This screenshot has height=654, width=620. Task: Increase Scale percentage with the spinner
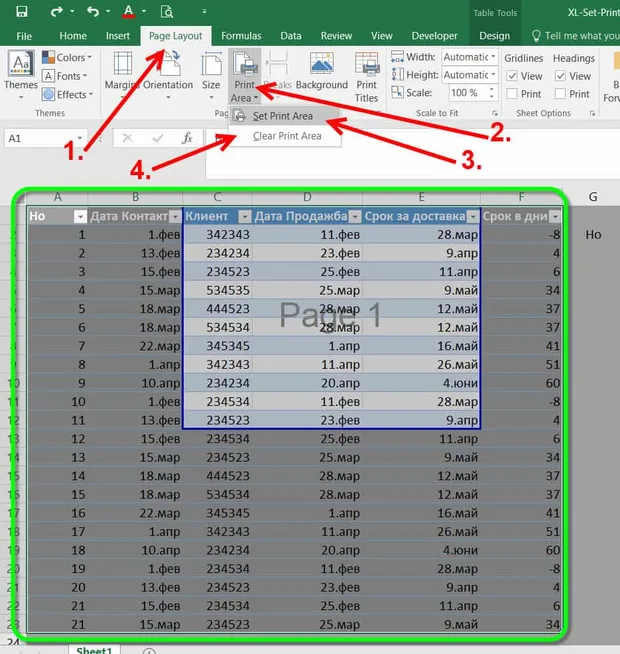click(492, 88)
